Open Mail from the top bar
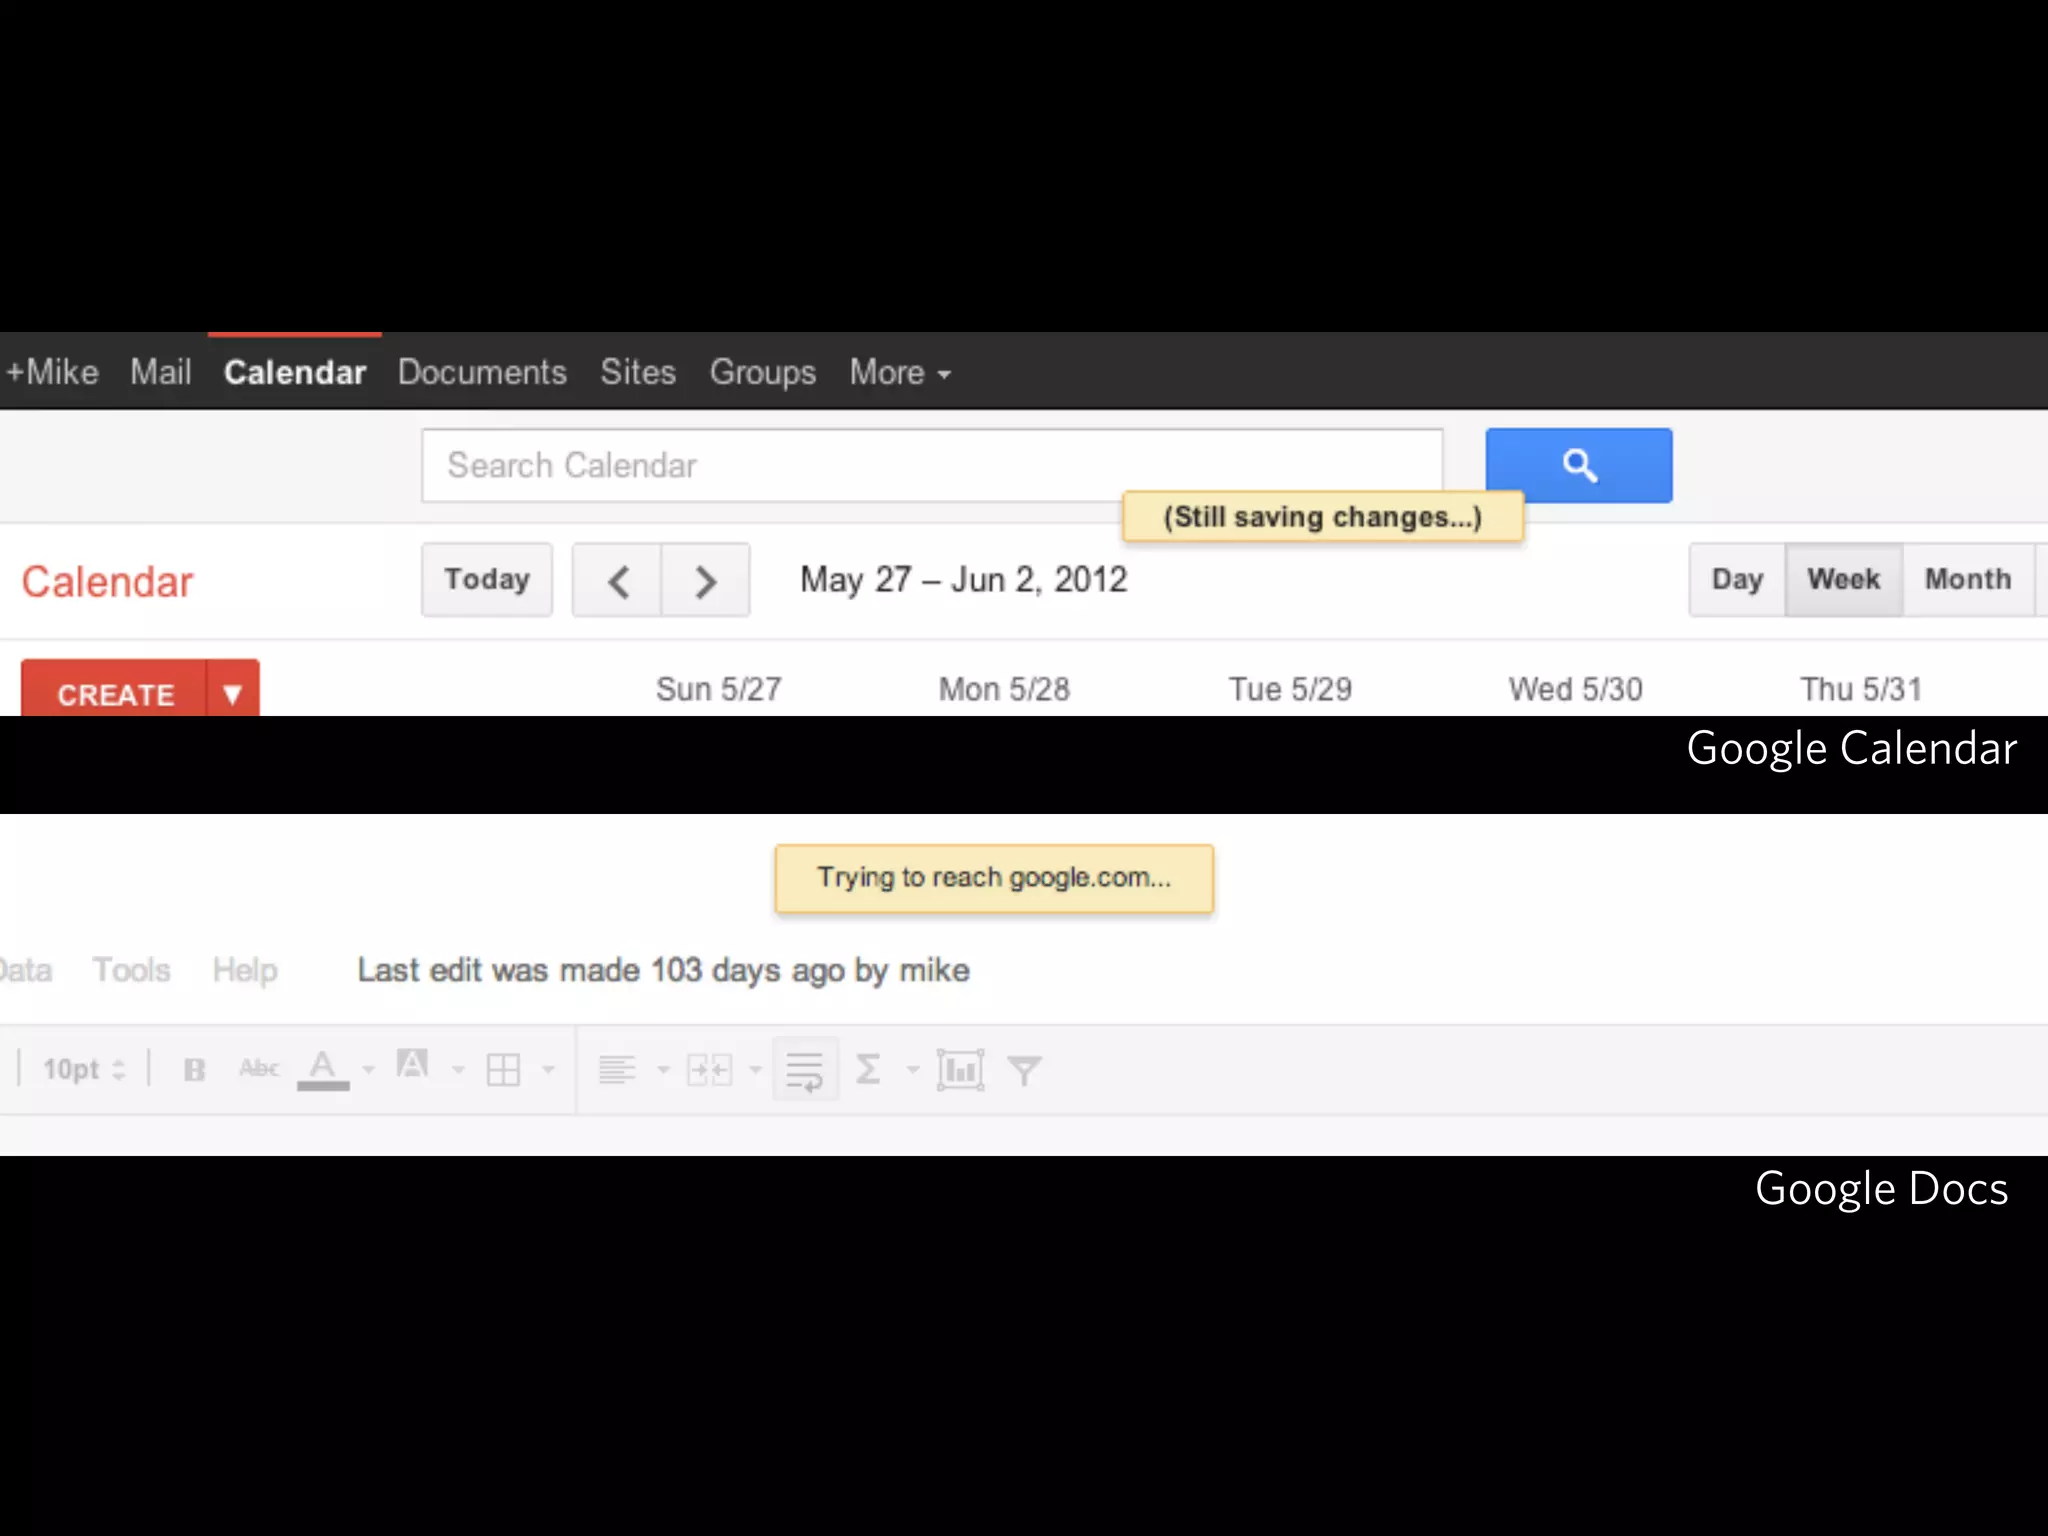The width and height of the screenshot is (2048, 1536). click(160, 372)
